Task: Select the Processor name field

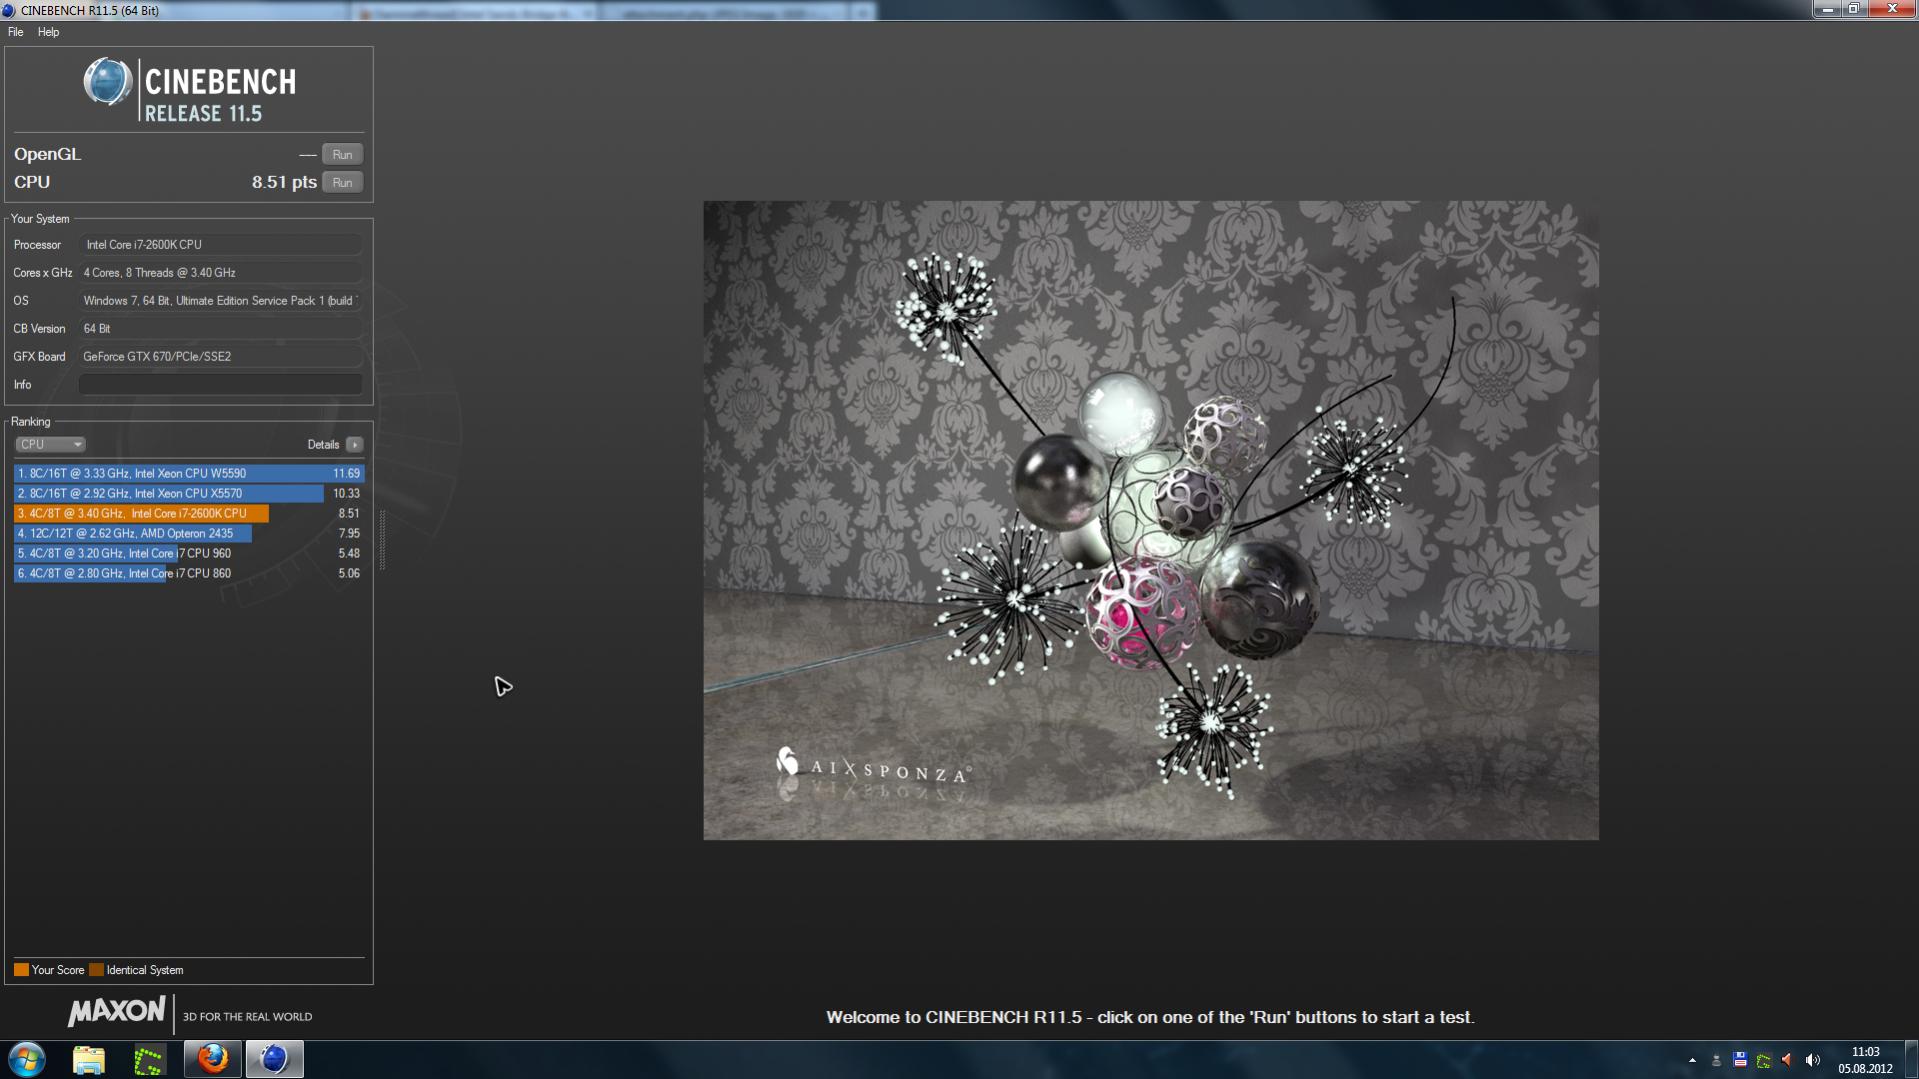Action: pos(220,244)
